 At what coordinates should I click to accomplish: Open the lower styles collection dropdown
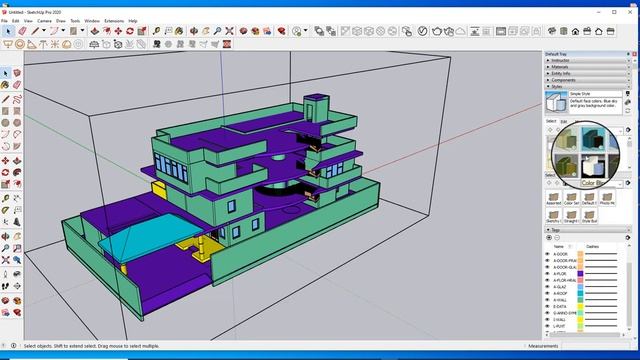pos(621,184)
